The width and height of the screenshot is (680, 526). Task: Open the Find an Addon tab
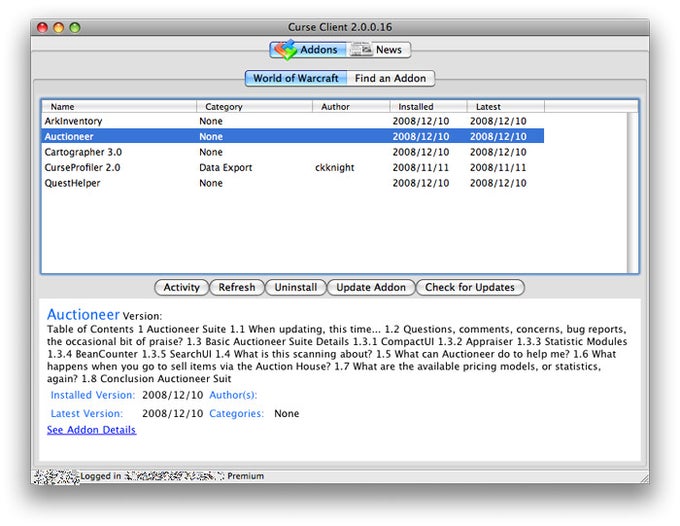coord(390,78)
